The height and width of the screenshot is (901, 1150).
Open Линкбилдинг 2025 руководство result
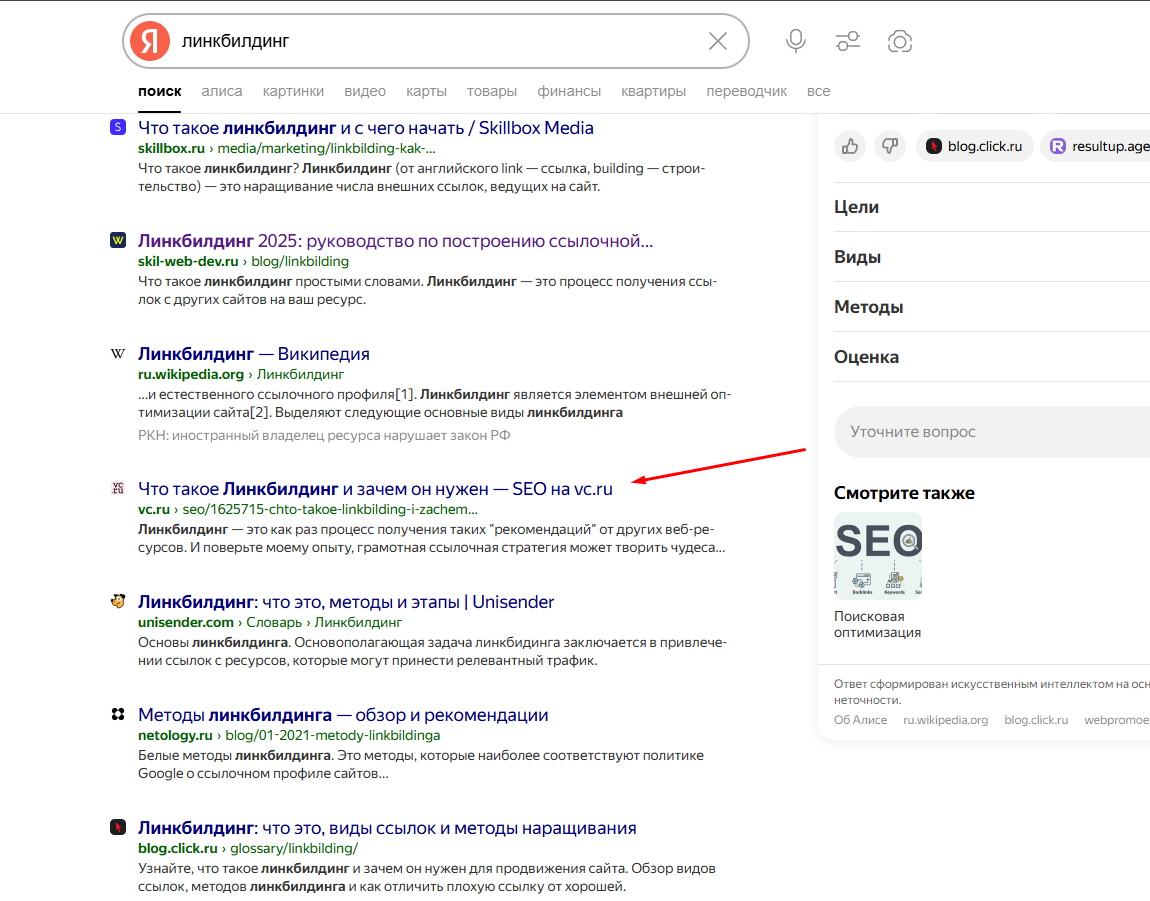click(x=395, y=241)
